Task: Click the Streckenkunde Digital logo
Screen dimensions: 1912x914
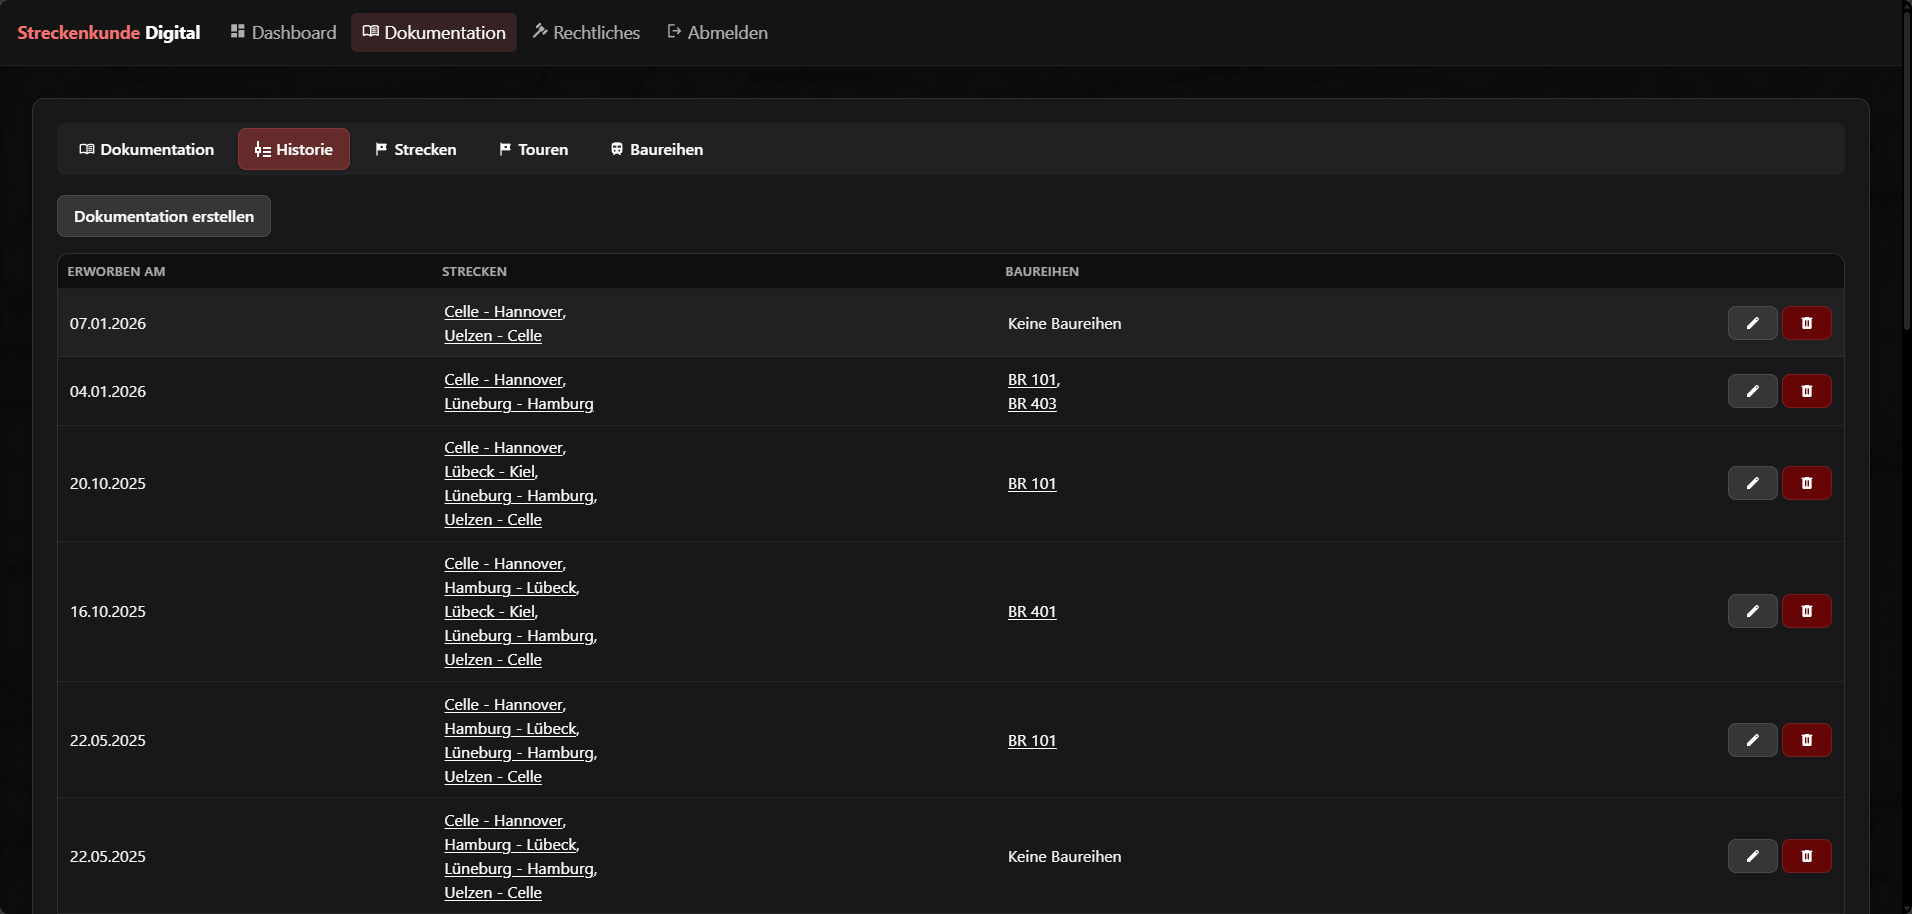Action: 109,33
